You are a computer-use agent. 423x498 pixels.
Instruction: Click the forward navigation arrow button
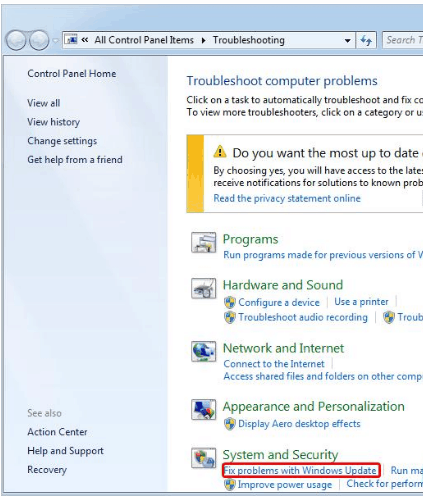(39, 40)
